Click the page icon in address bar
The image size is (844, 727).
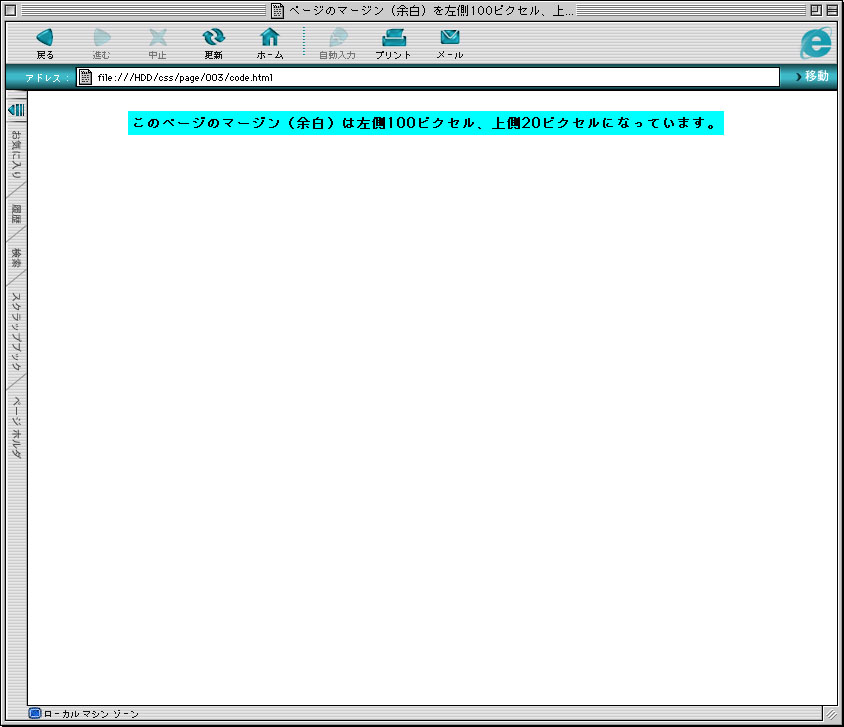[x=85, y=77]
